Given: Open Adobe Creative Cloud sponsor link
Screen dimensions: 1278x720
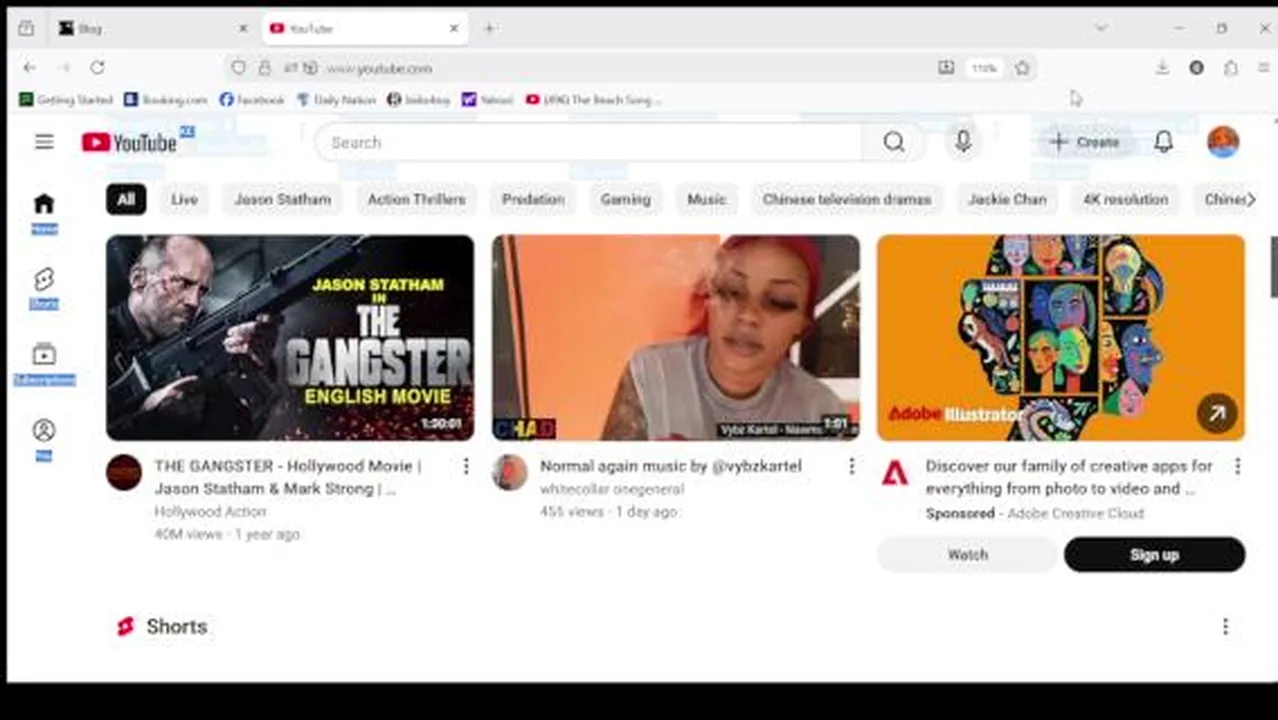Looking at the screenshot, I should point(1075,513).
